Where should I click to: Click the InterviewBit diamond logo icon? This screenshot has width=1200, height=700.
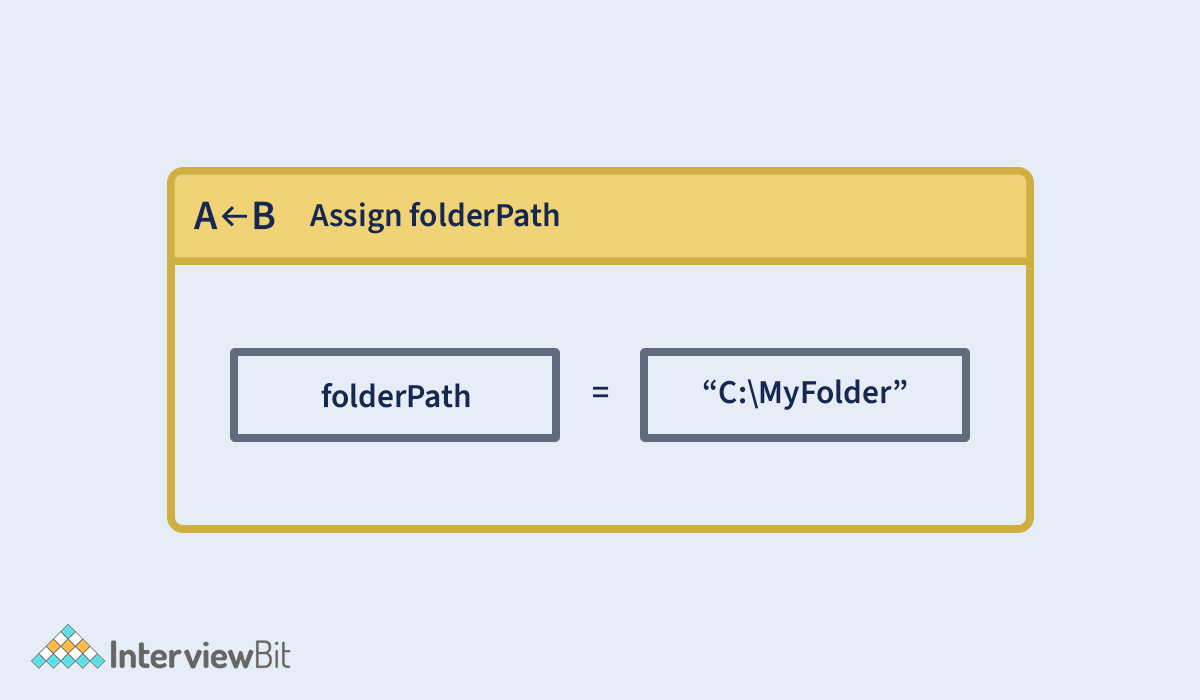coord(68,647)
